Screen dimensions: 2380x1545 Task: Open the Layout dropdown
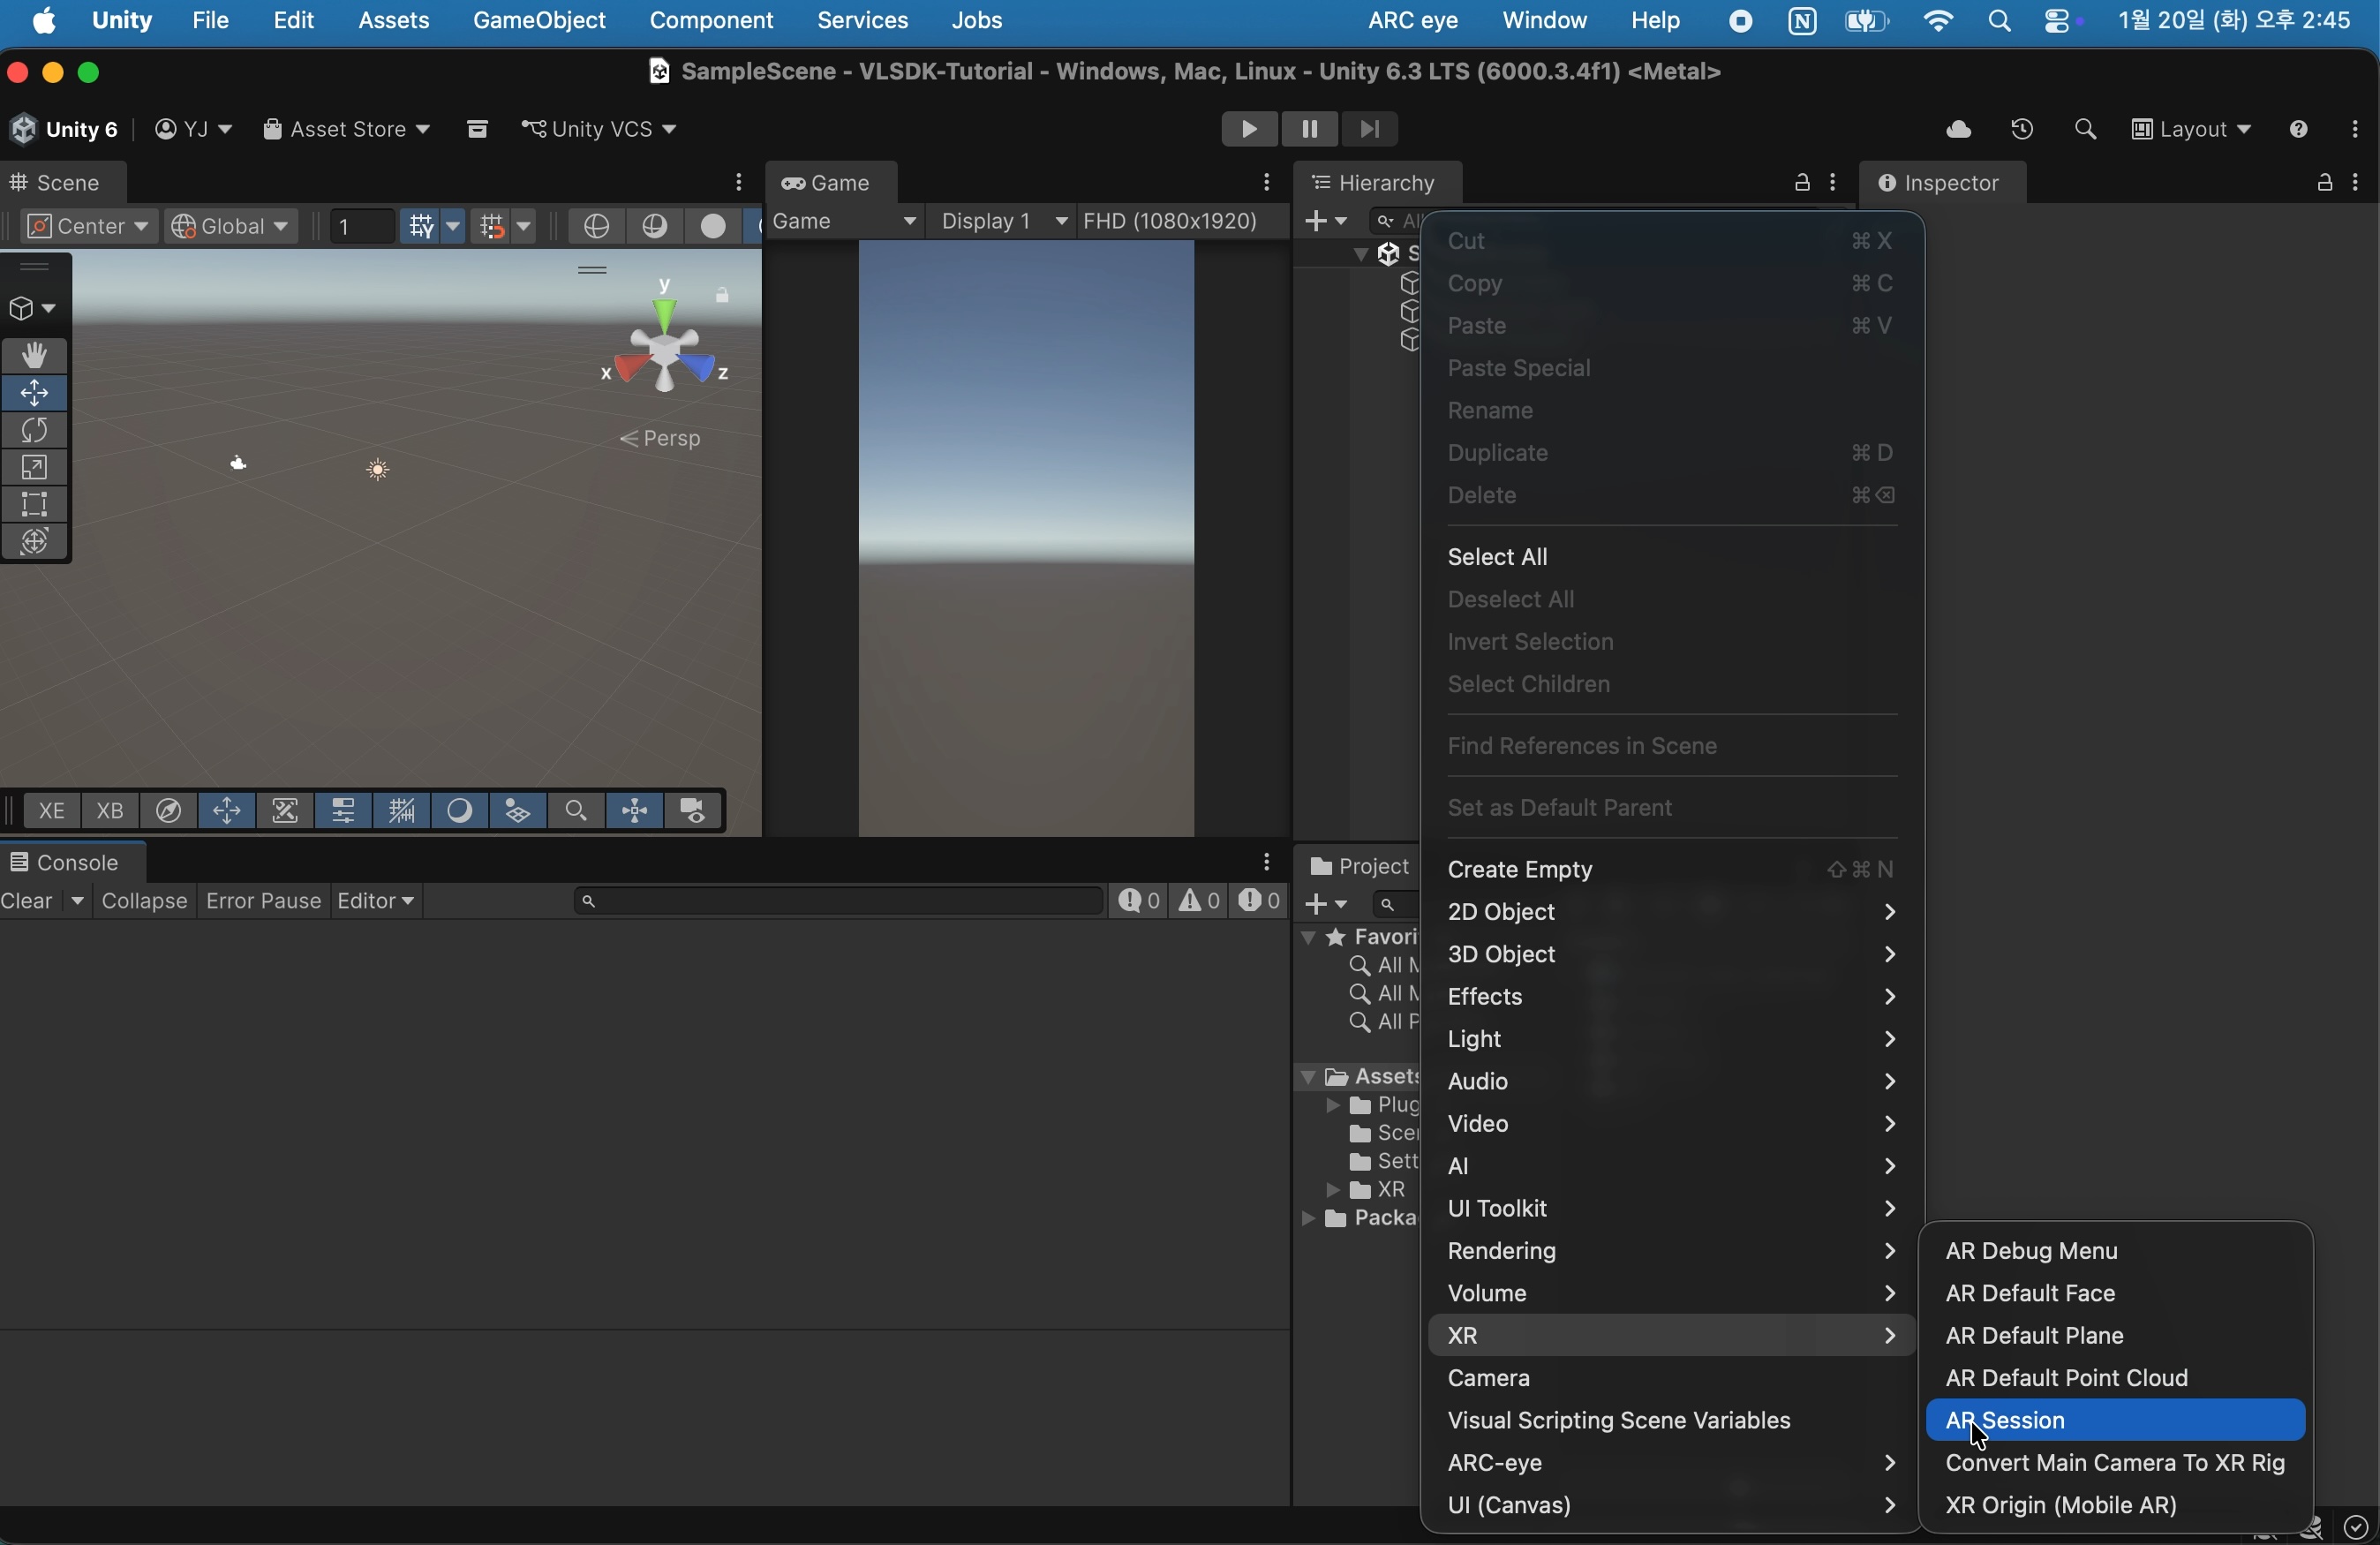2192,130
